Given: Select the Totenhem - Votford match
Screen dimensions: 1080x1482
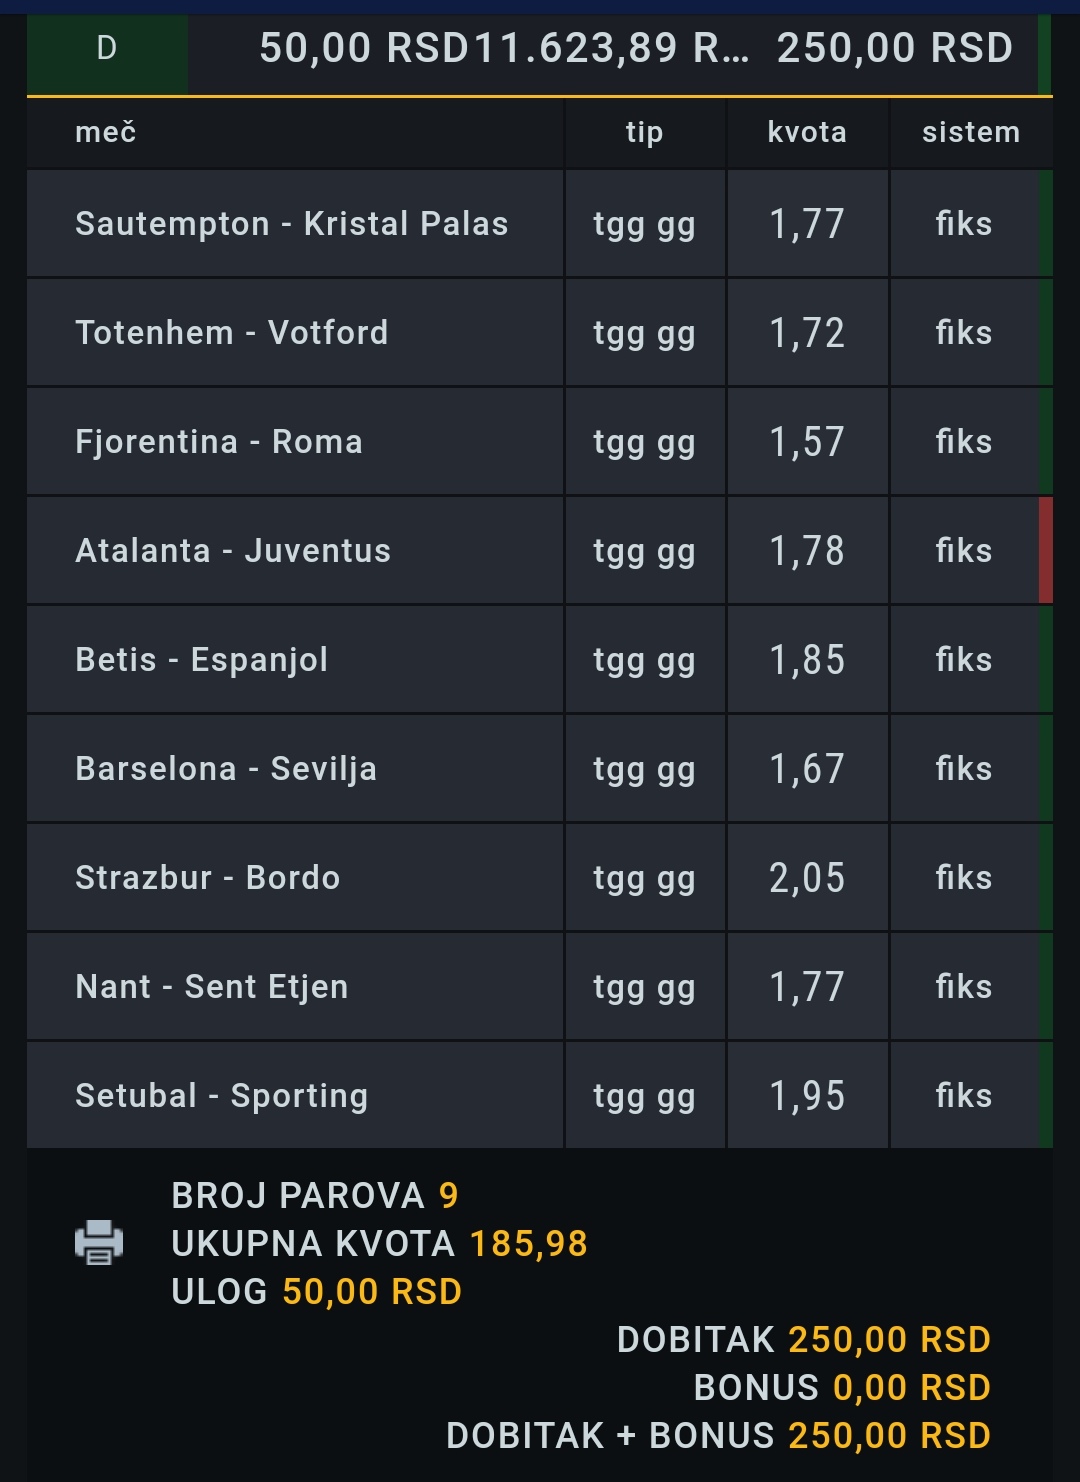Looking at the screenshot, I should 540,333.
